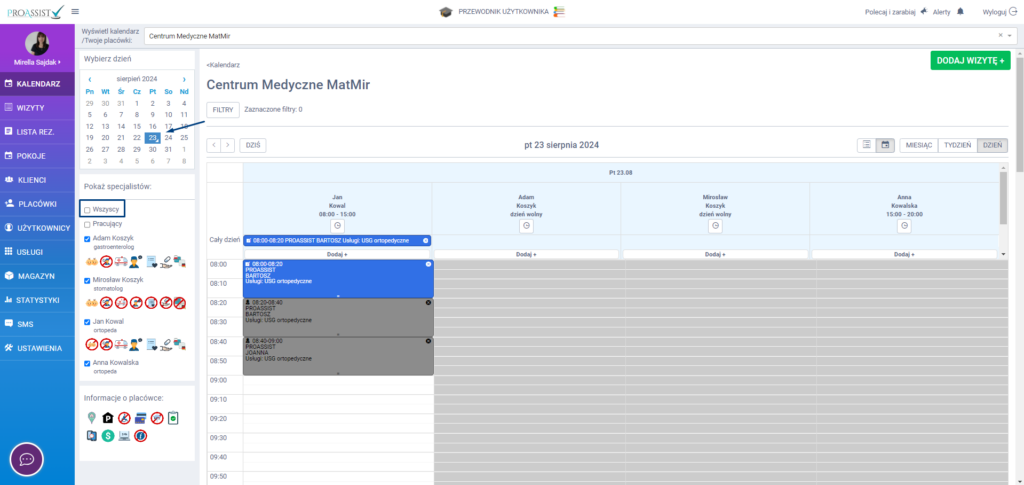1024x485 pixels.
Task: Go to next month in mini calendar
Action: (184, 79)
